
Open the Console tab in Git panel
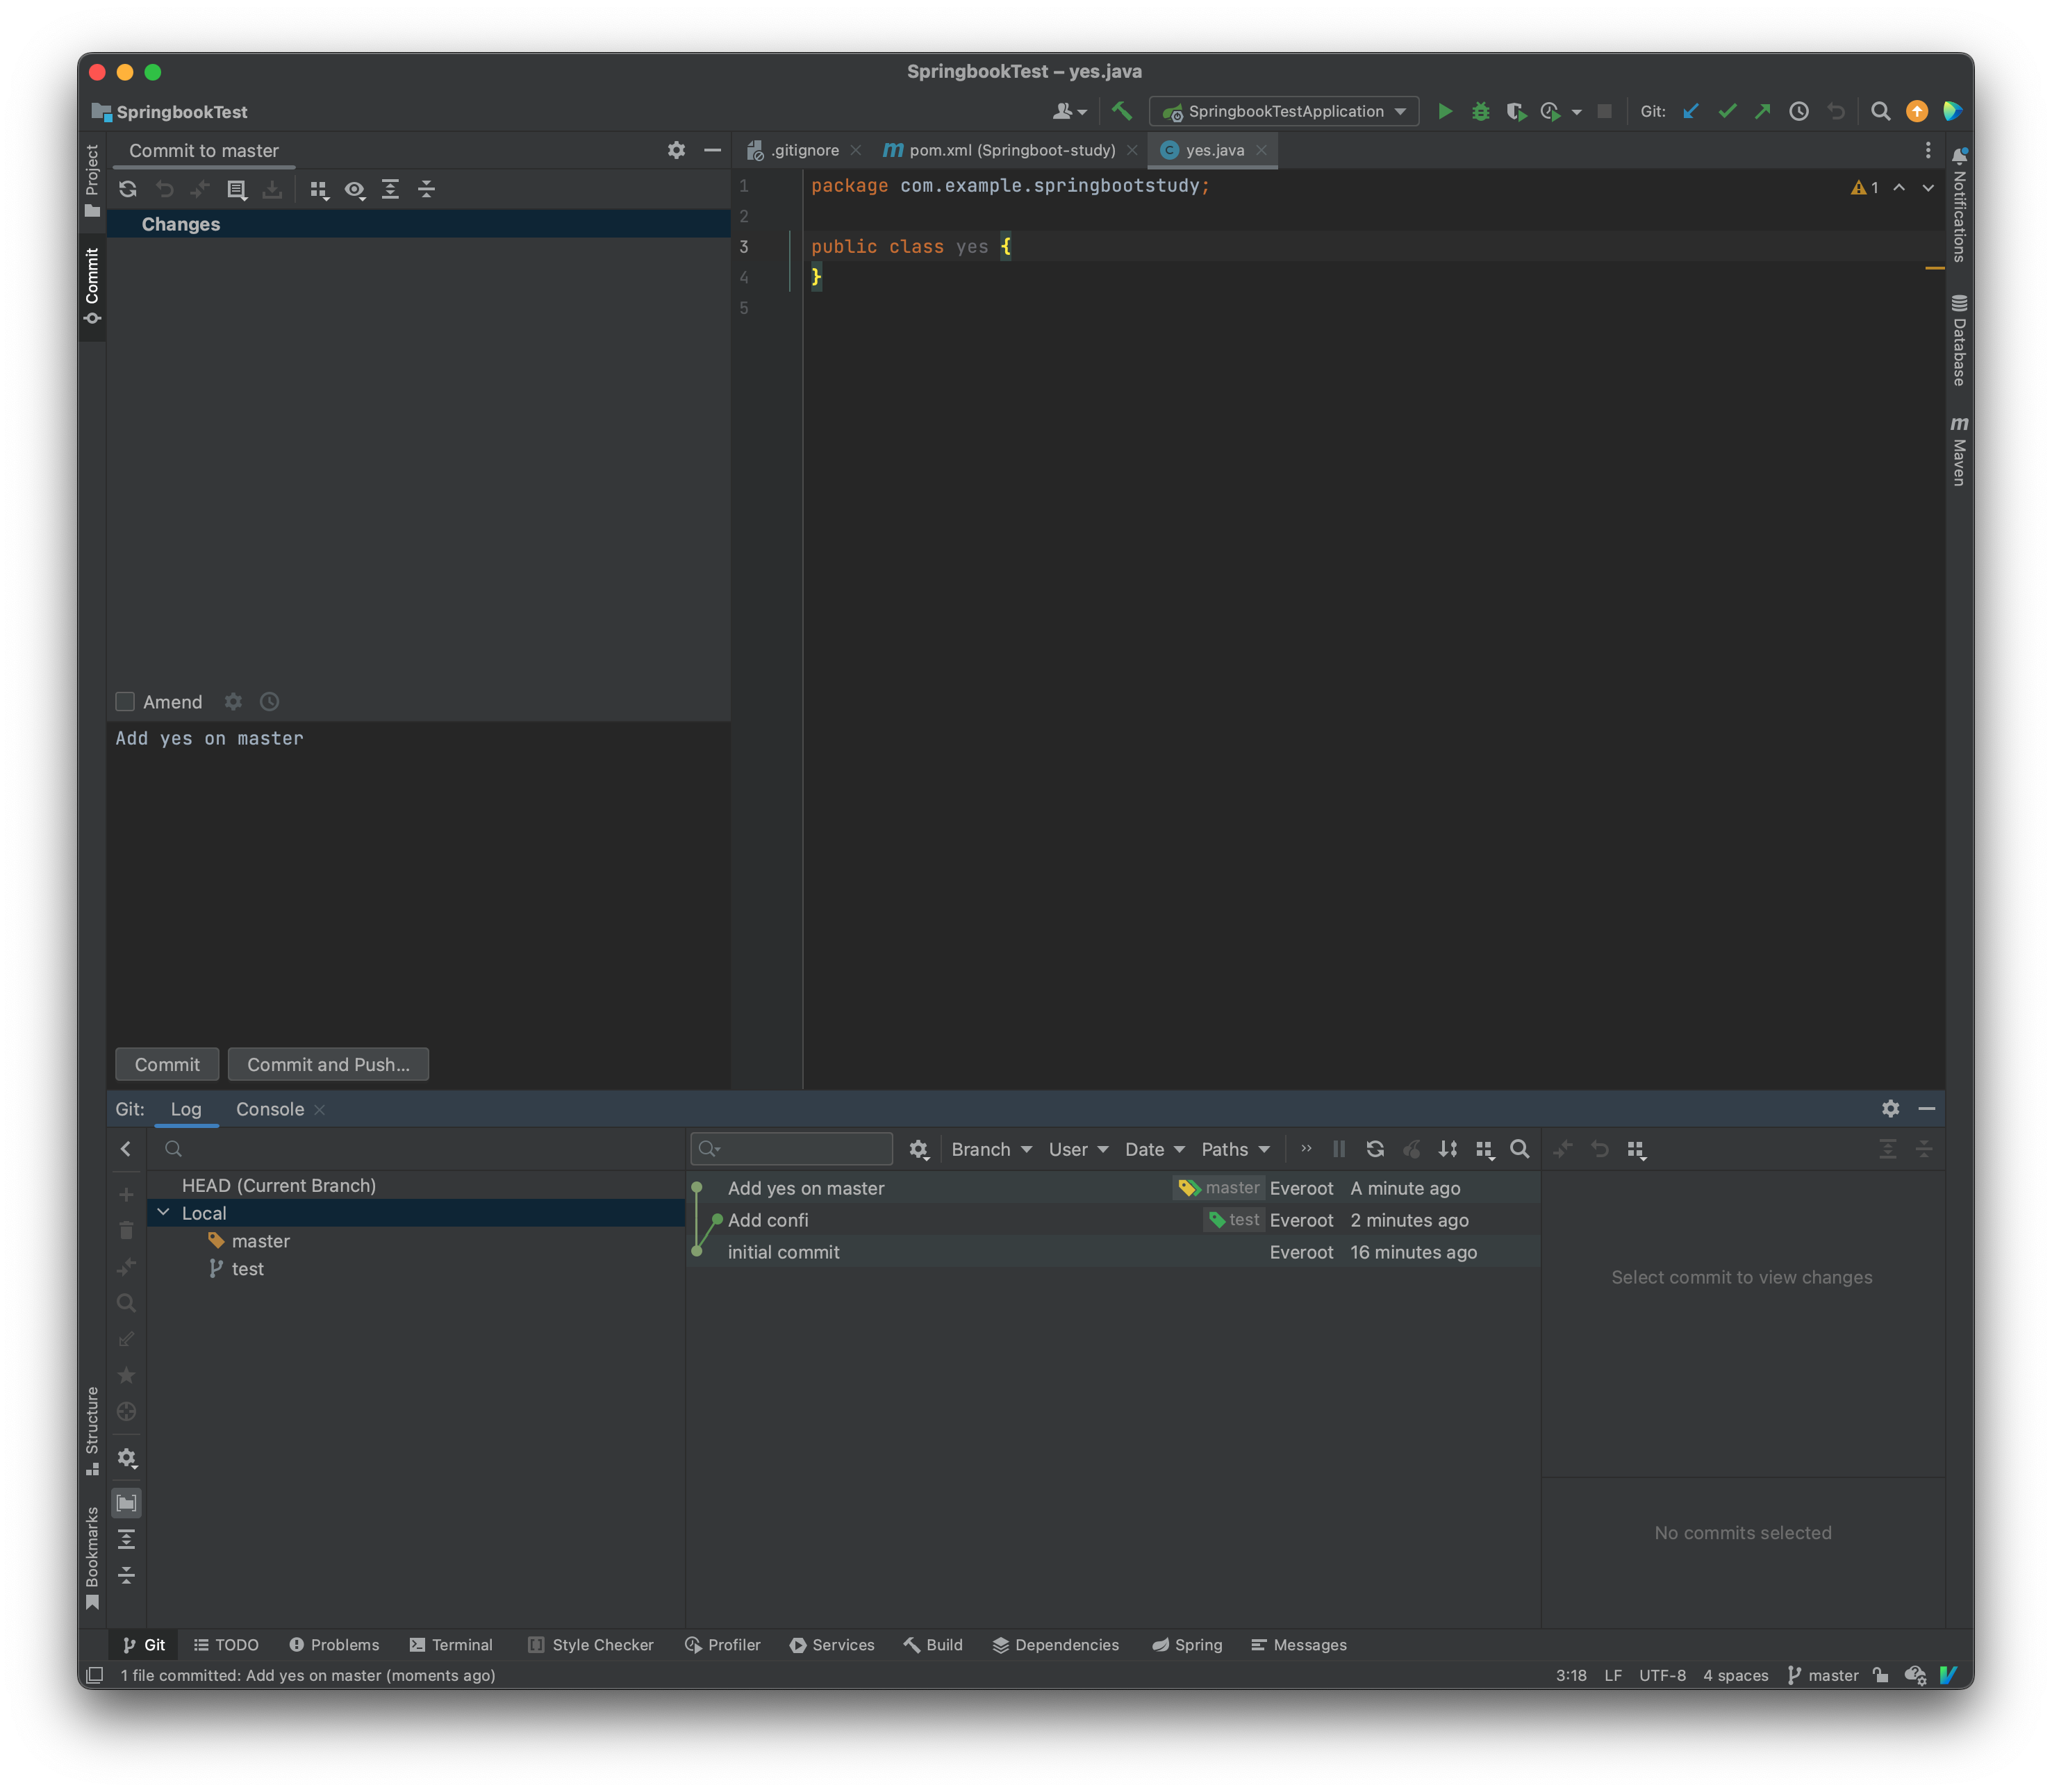click(x=270, y=1109)
